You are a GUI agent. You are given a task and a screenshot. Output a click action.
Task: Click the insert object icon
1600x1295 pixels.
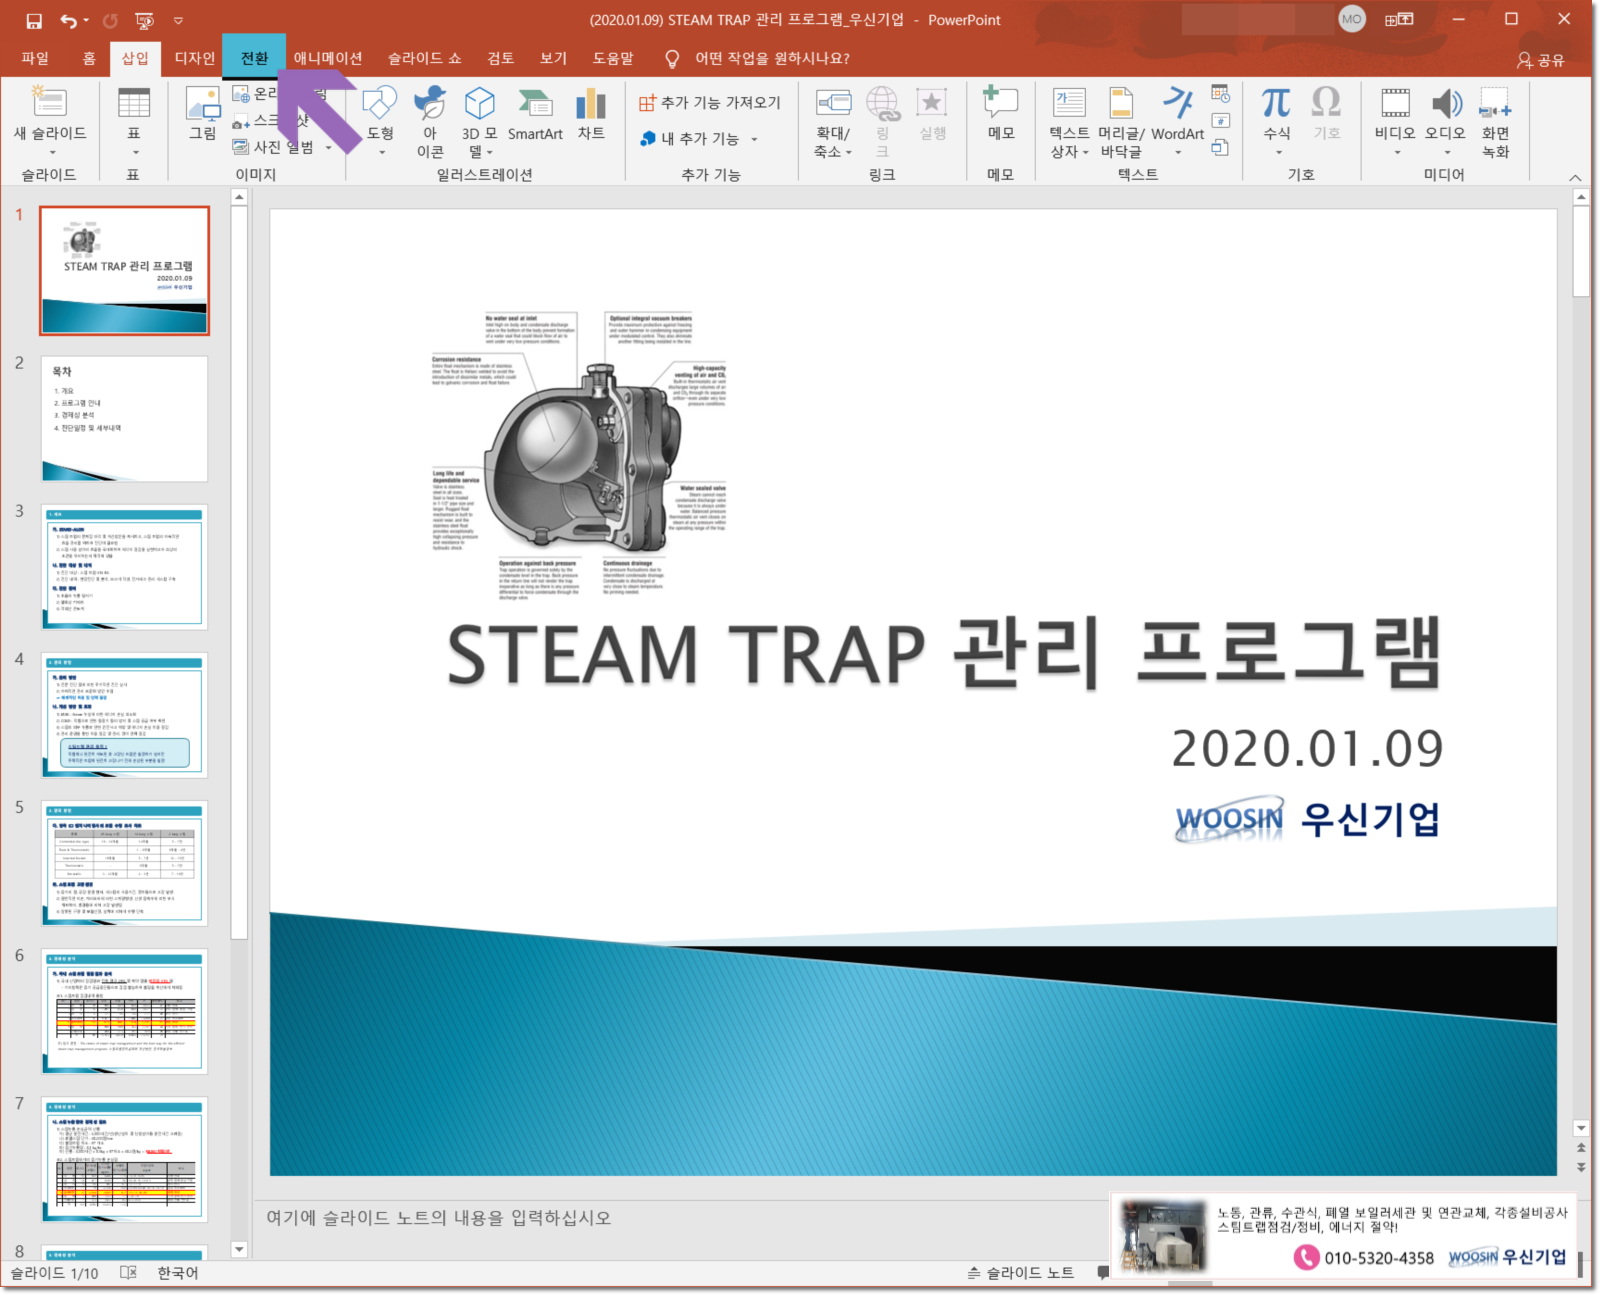pos(1221,148)
